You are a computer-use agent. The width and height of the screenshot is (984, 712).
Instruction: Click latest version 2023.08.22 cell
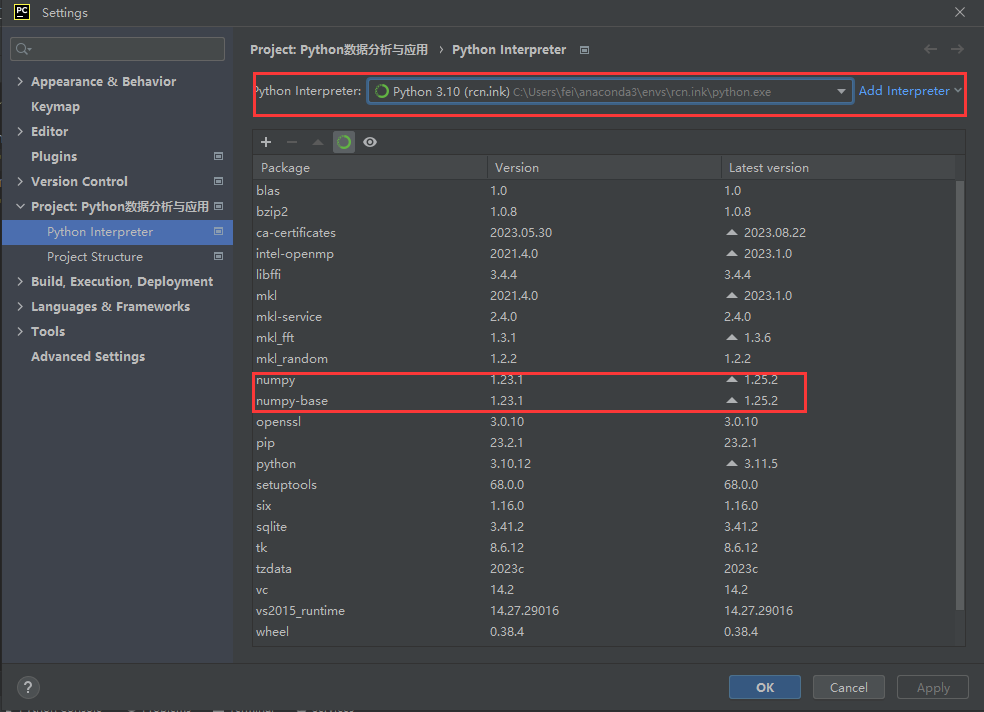pyautogui.click(x=775, y=233)
